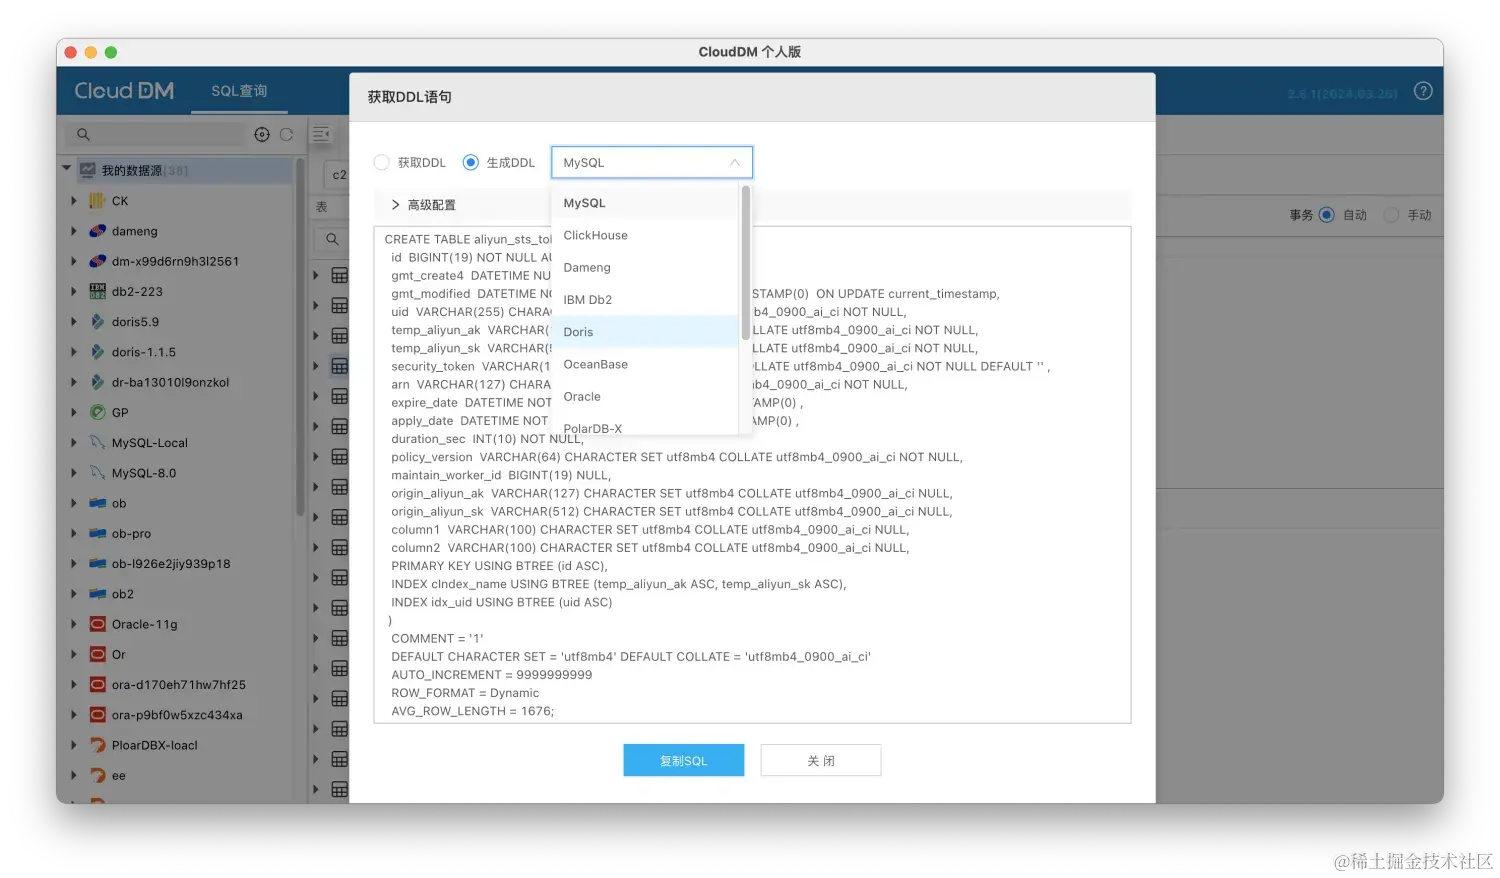Viewport: 1500px width, 878px height.
Task: Expand the dameng datasource node
Action: (73, 231)
